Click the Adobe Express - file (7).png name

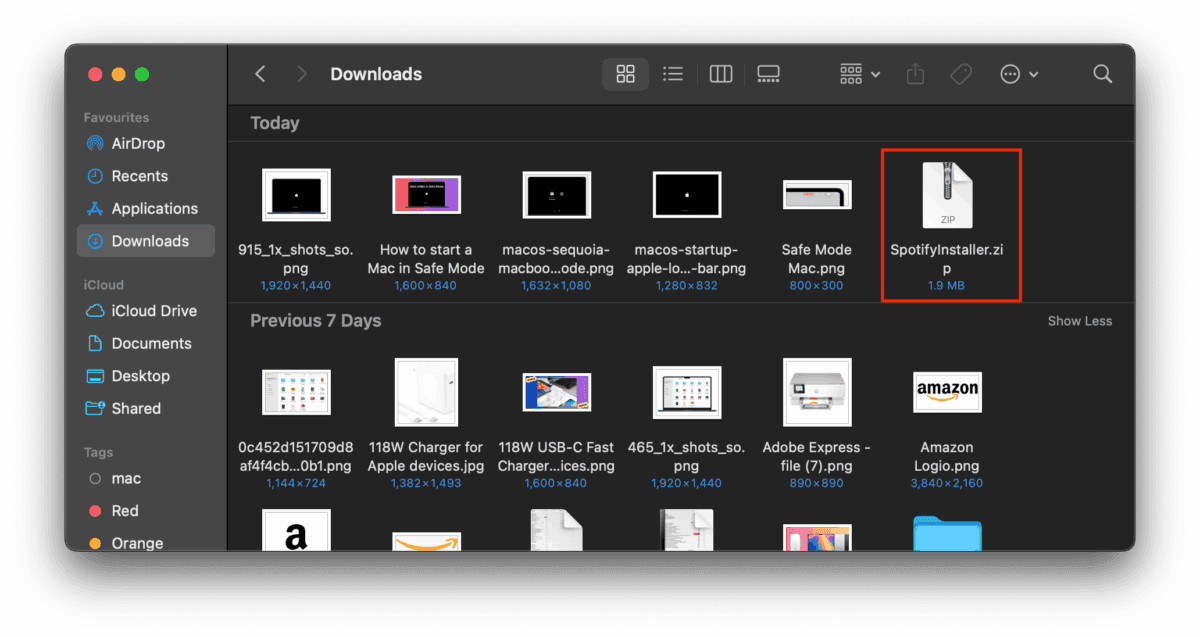[x=817, y=457]
